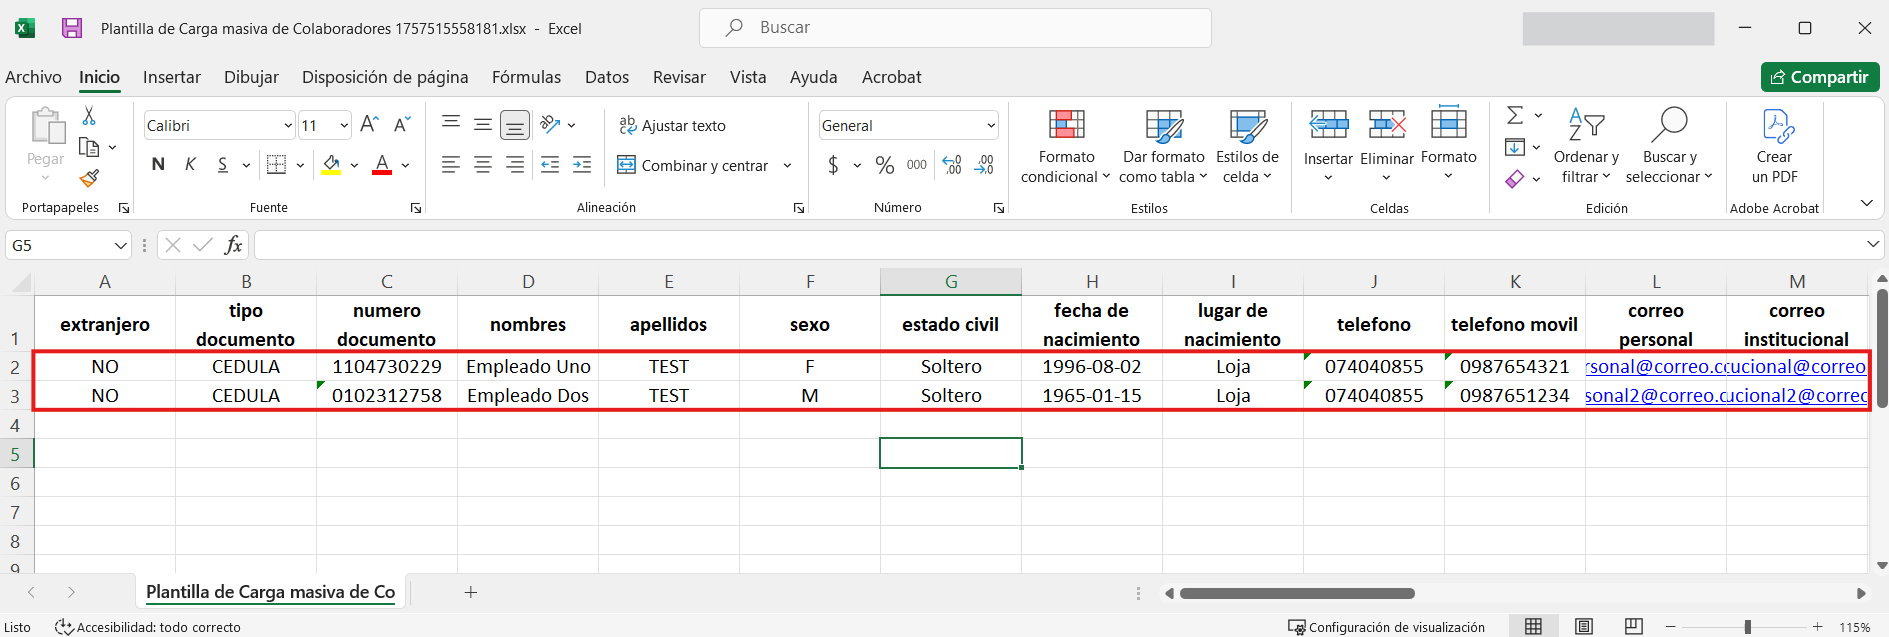Open the General number format dropdown
The image size is (1889, 637).
point(991,125)
